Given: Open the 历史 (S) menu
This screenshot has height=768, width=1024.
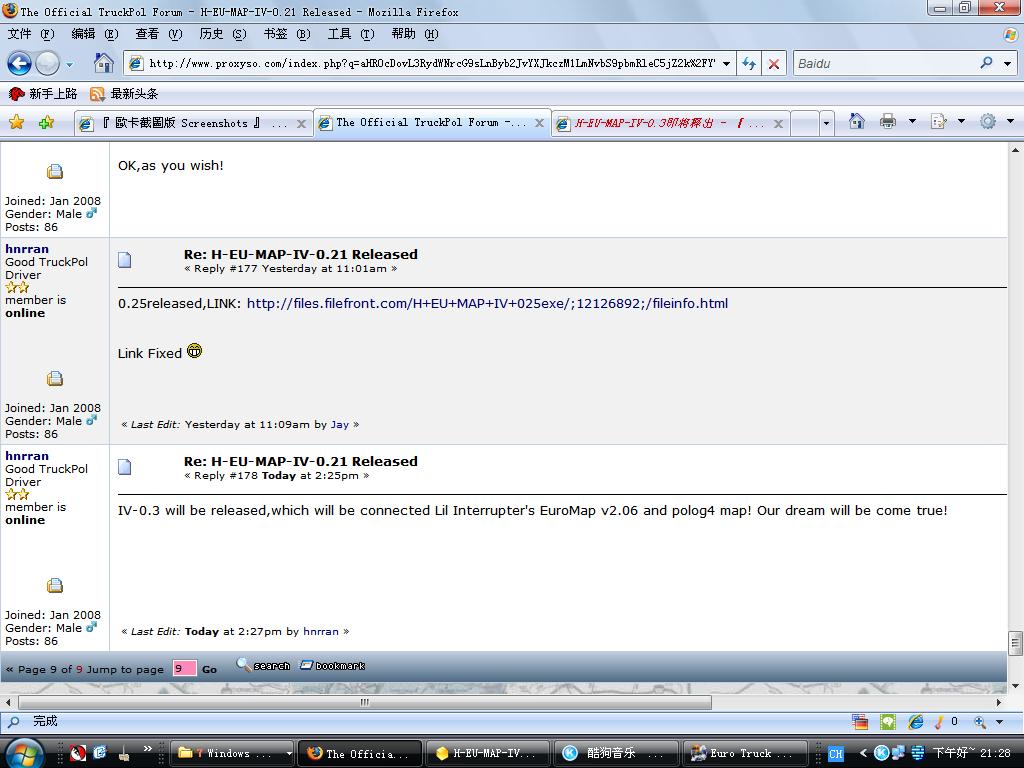Looking at the screenshot, I should (223, 34).
